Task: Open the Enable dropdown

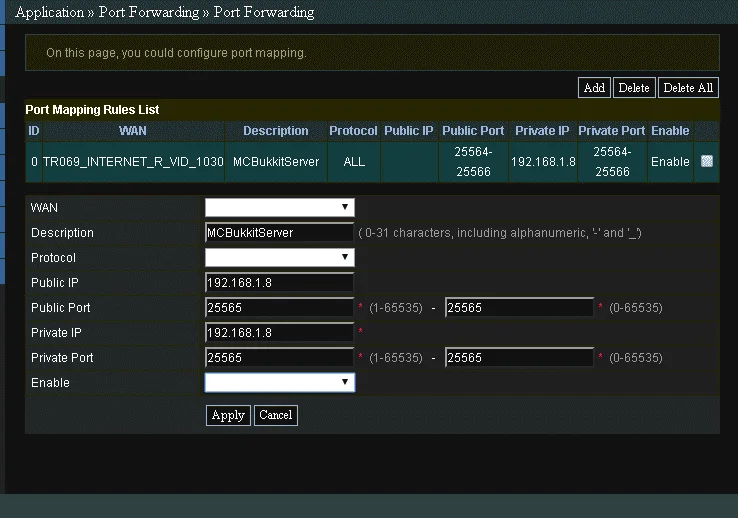Action: [x=280, y=383]
